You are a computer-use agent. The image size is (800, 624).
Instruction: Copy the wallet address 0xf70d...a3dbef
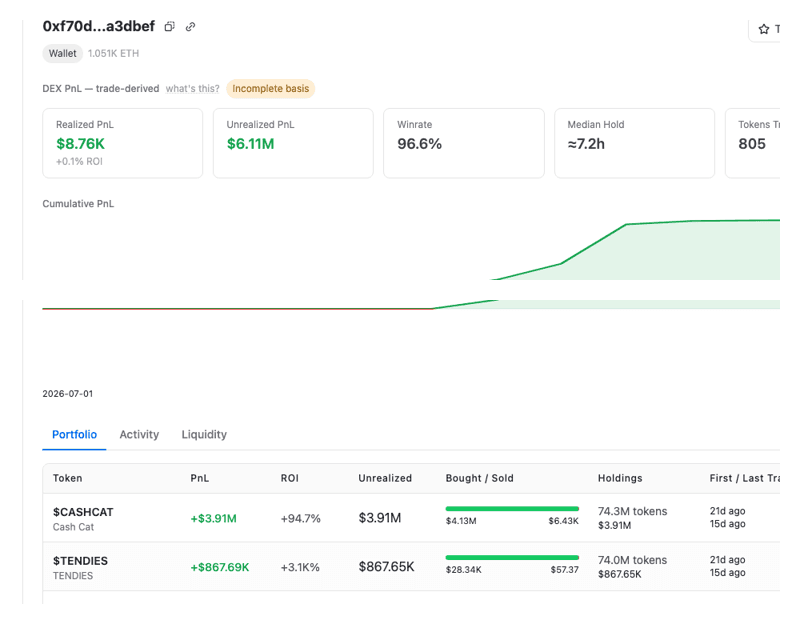[169, 27]
